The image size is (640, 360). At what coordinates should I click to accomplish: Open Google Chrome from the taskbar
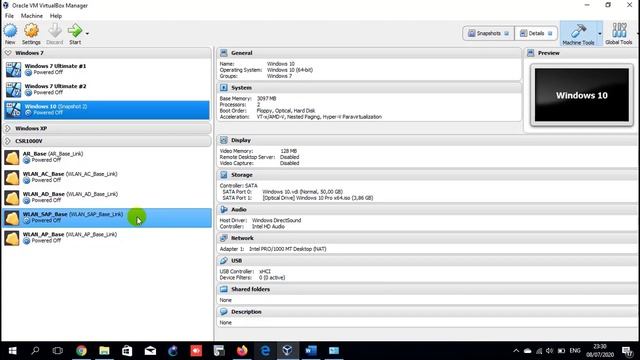pyautogui.click(x=81, y=351)
